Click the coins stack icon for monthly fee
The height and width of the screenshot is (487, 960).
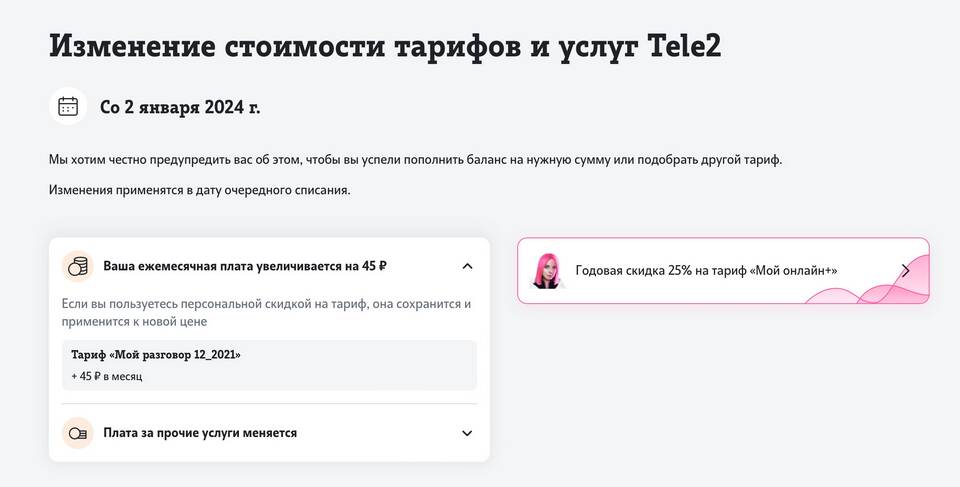pos(77,267)
